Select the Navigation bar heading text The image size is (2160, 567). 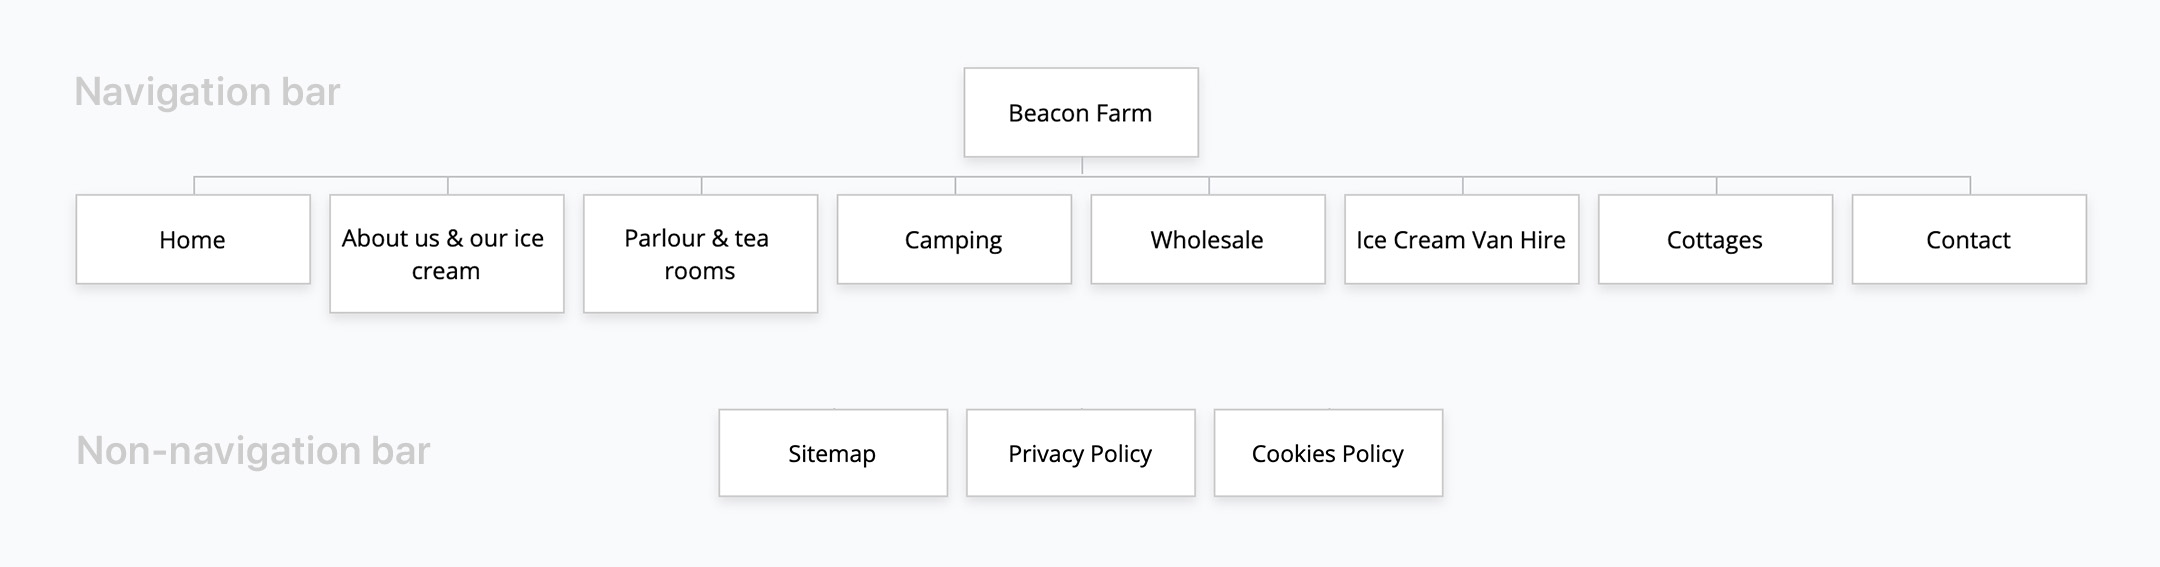207,92
